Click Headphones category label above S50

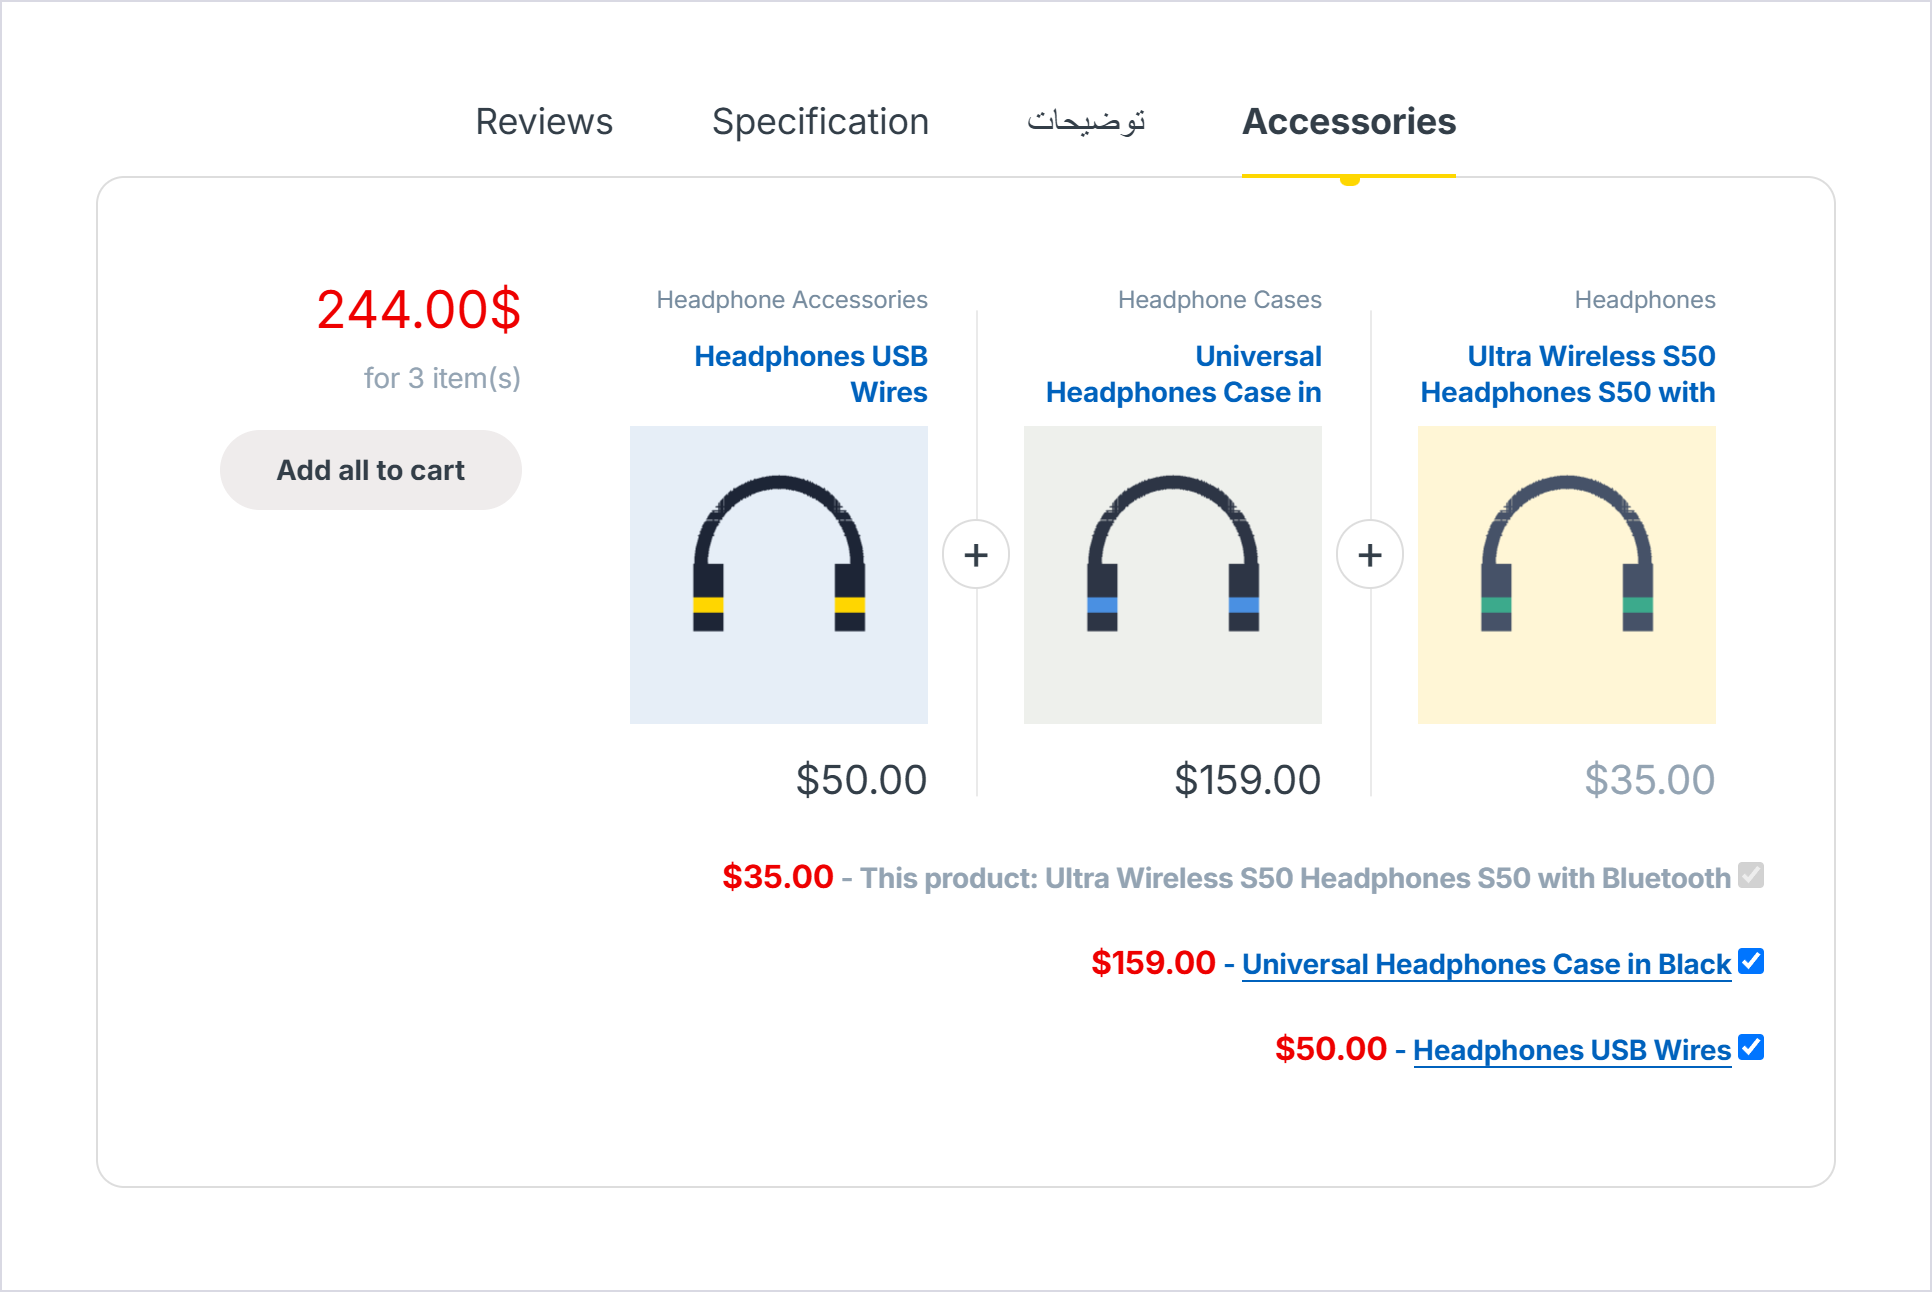point(1645,300)
